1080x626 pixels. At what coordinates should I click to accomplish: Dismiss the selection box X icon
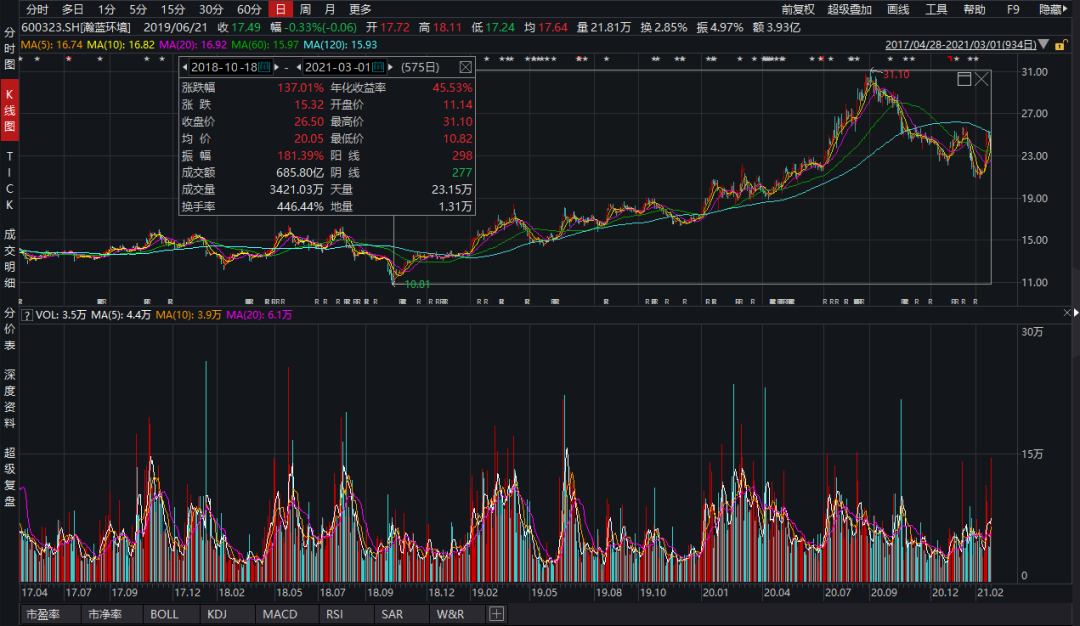pos(982,79)
